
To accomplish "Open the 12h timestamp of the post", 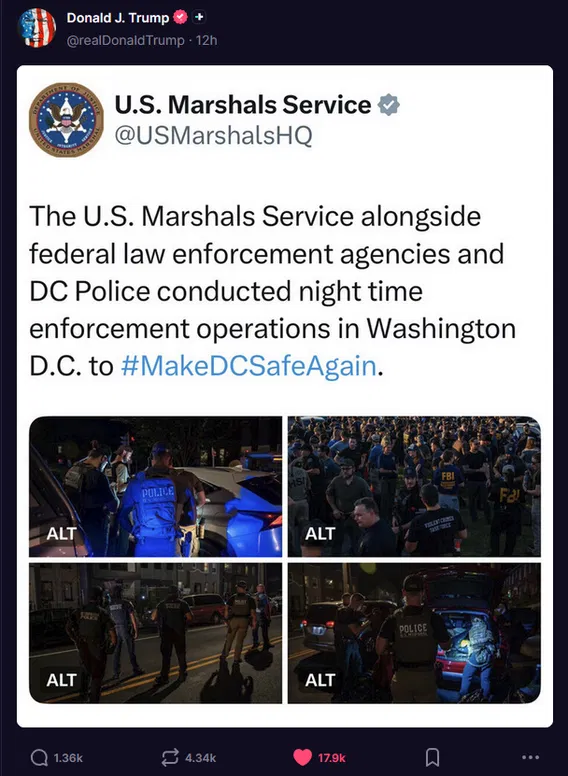I will pyautogui.click(x=207, y=40).
